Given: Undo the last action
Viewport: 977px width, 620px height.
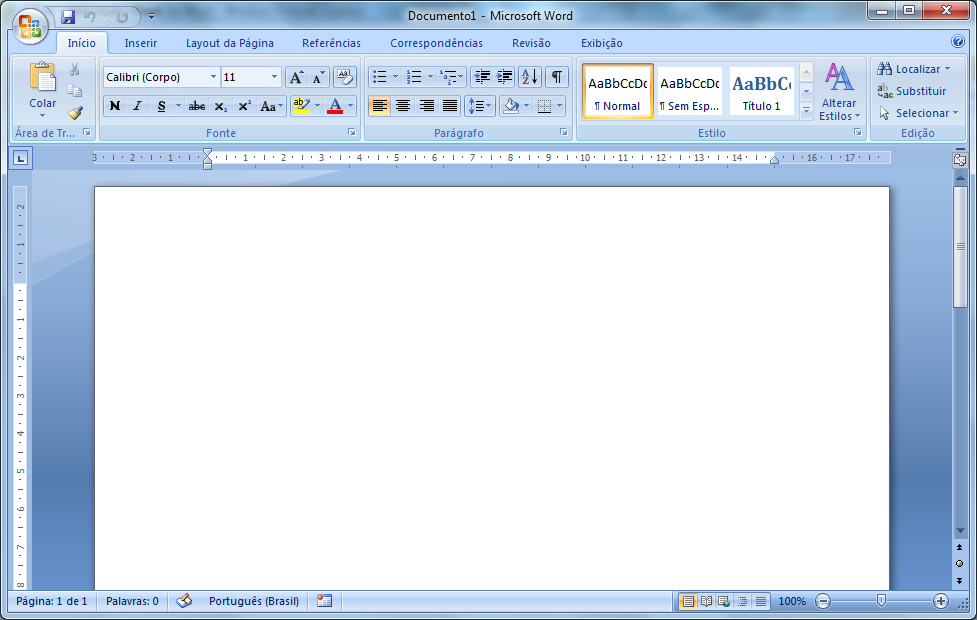Looking at the screenshot, I should (x=90, y=17).
